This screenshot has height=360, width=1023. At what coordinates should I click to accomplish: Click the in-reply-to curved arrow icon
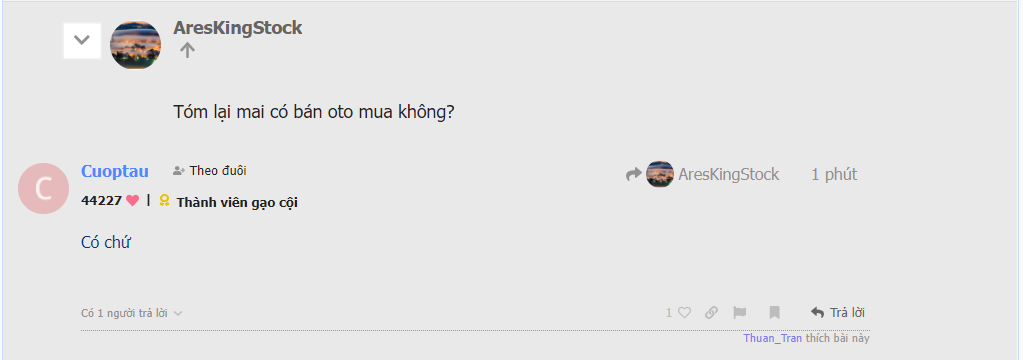(x=634, y=174)
